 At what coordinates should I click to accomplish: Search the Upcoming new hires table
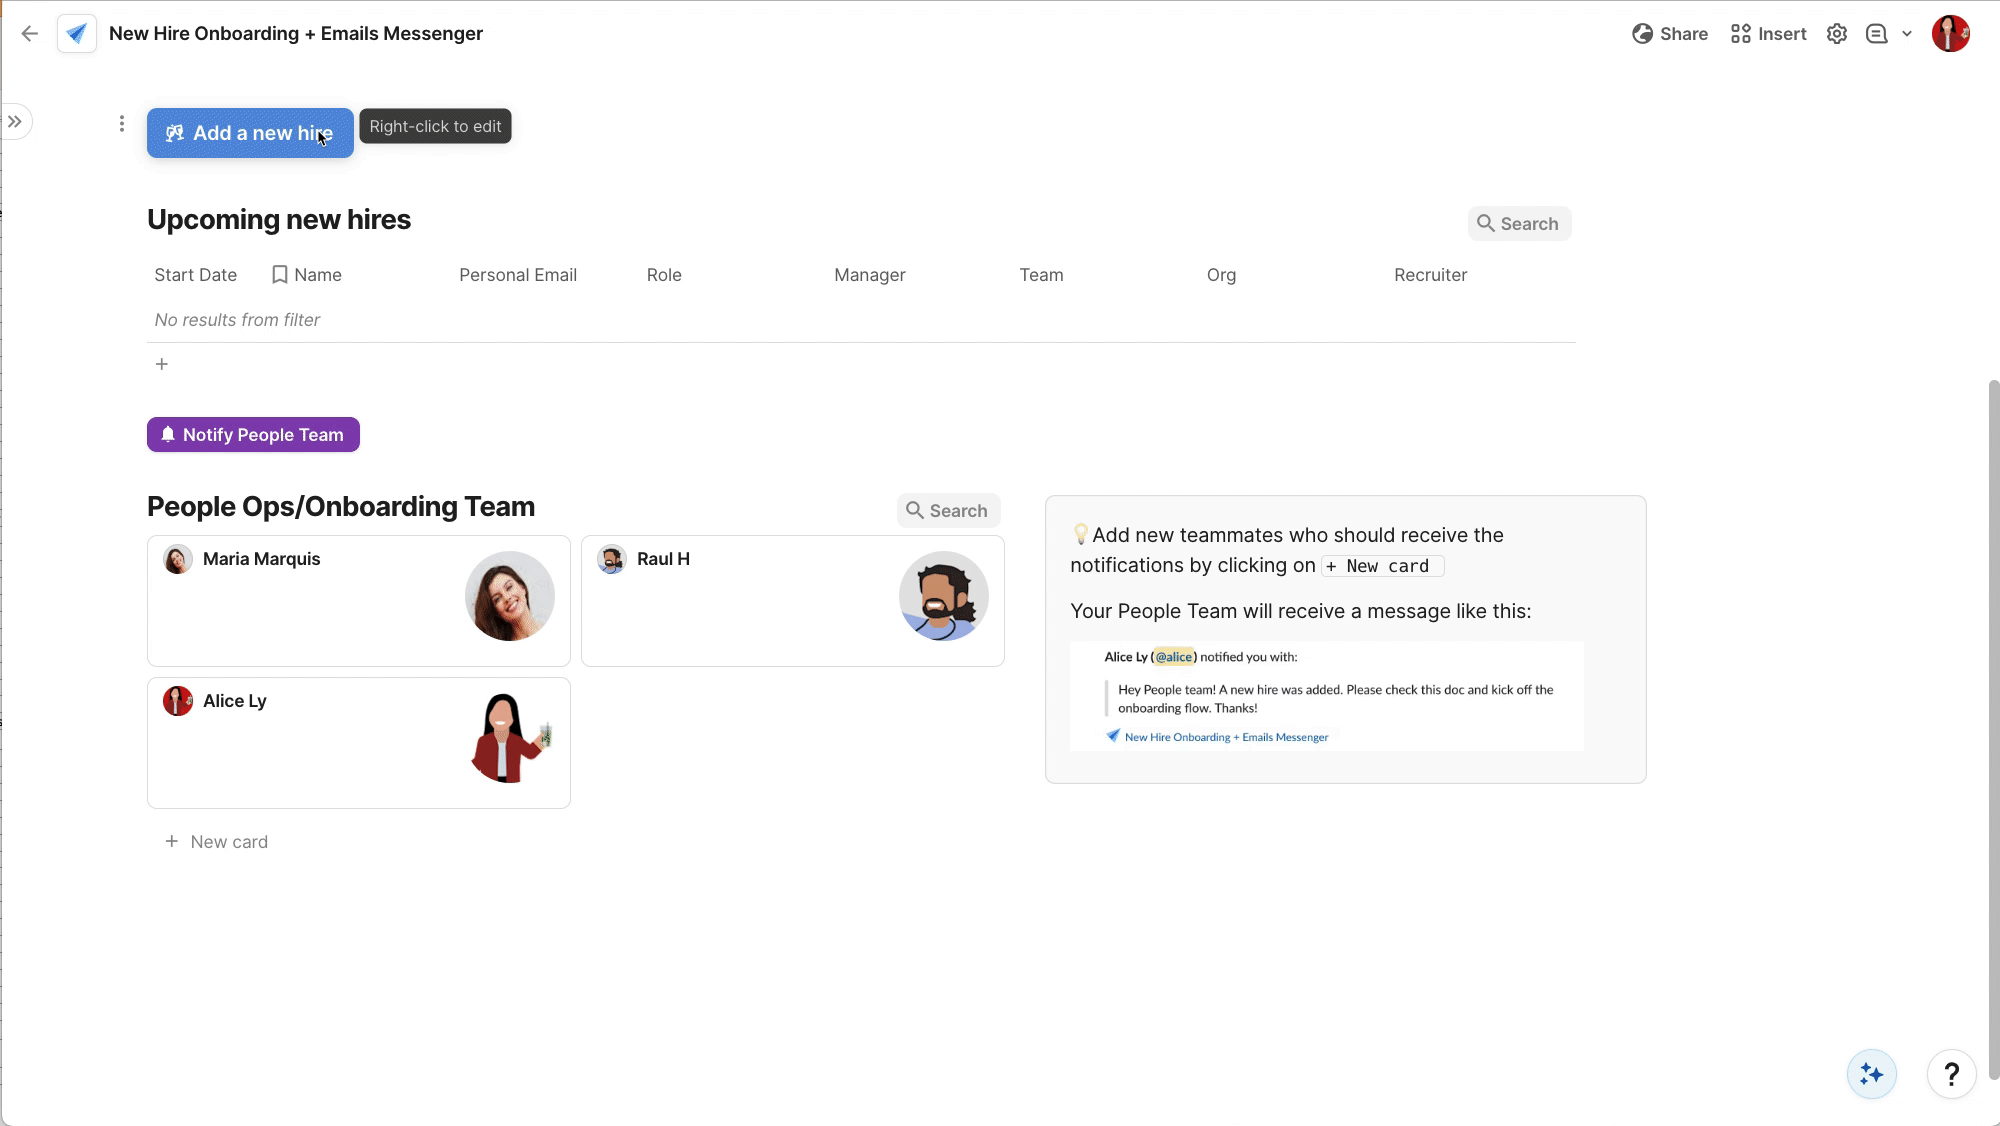click(x=1519, y=224)
